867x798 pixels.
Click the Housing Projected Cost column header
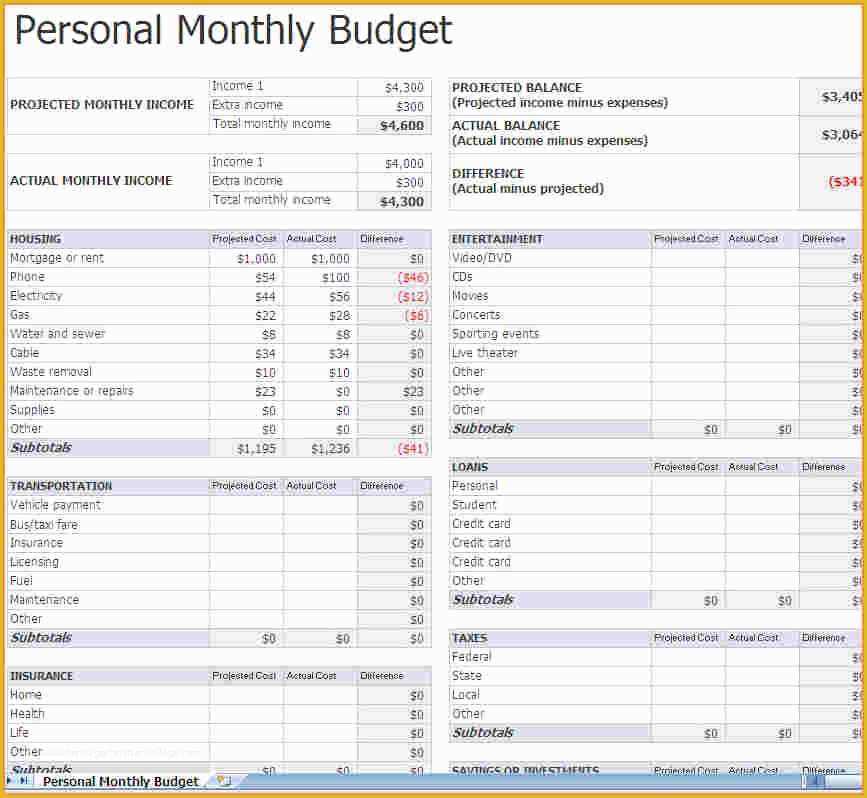pos(246,239)
